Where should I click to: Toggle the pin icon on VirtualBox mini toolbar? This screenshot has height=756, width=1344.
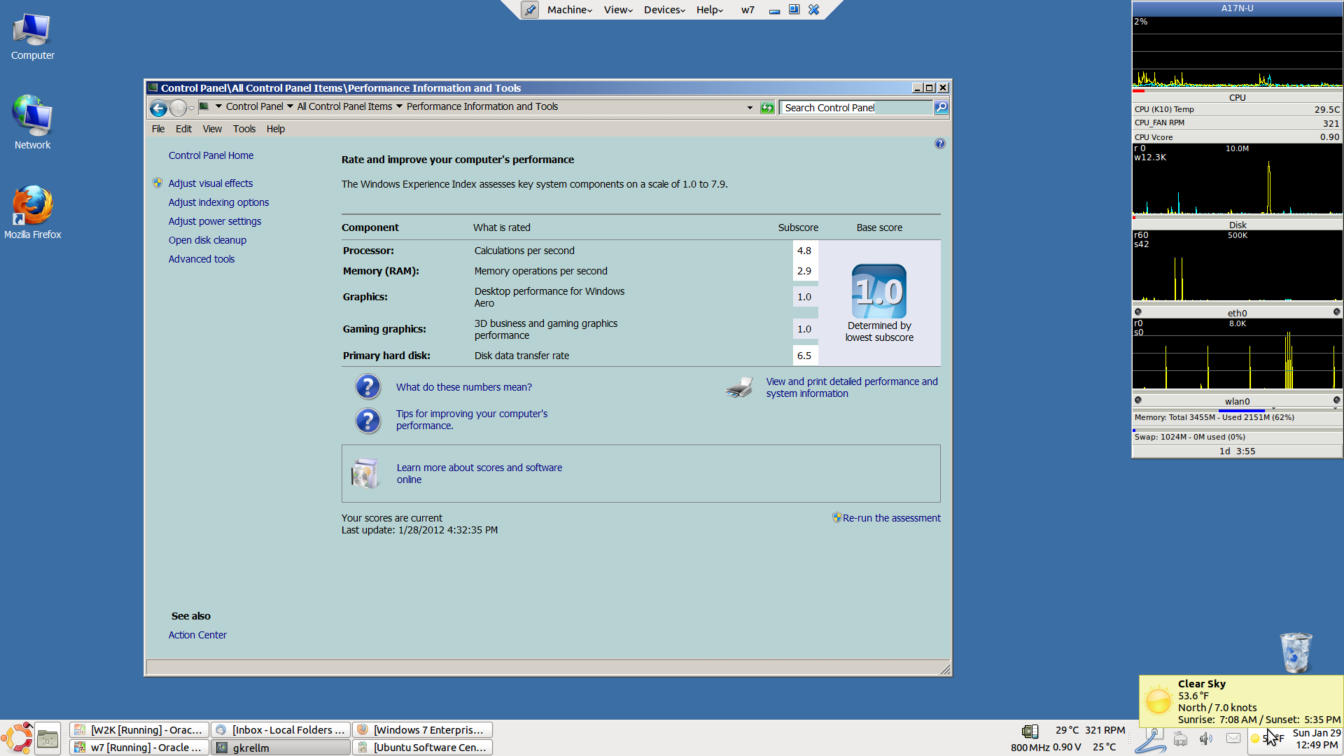pyautogui.click(x=530, y=10)
